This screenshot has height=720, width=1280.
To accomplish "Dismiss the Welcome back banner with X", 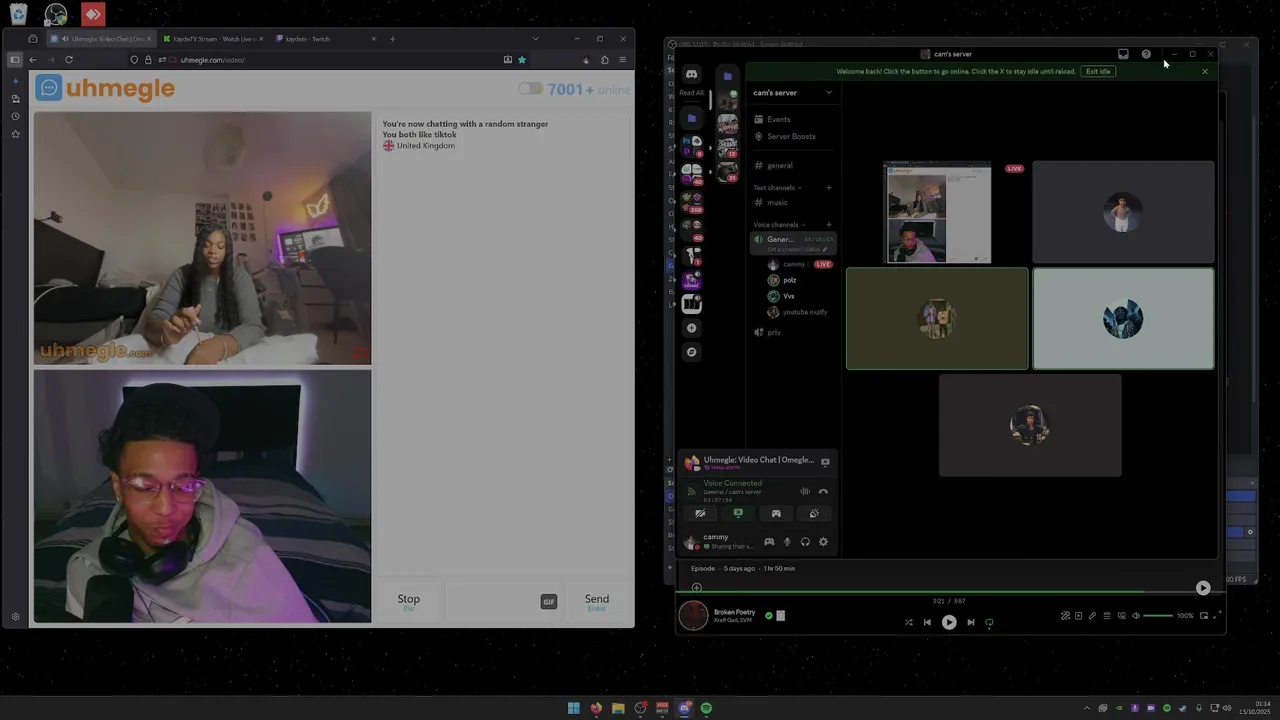I will pos(1205,71).
